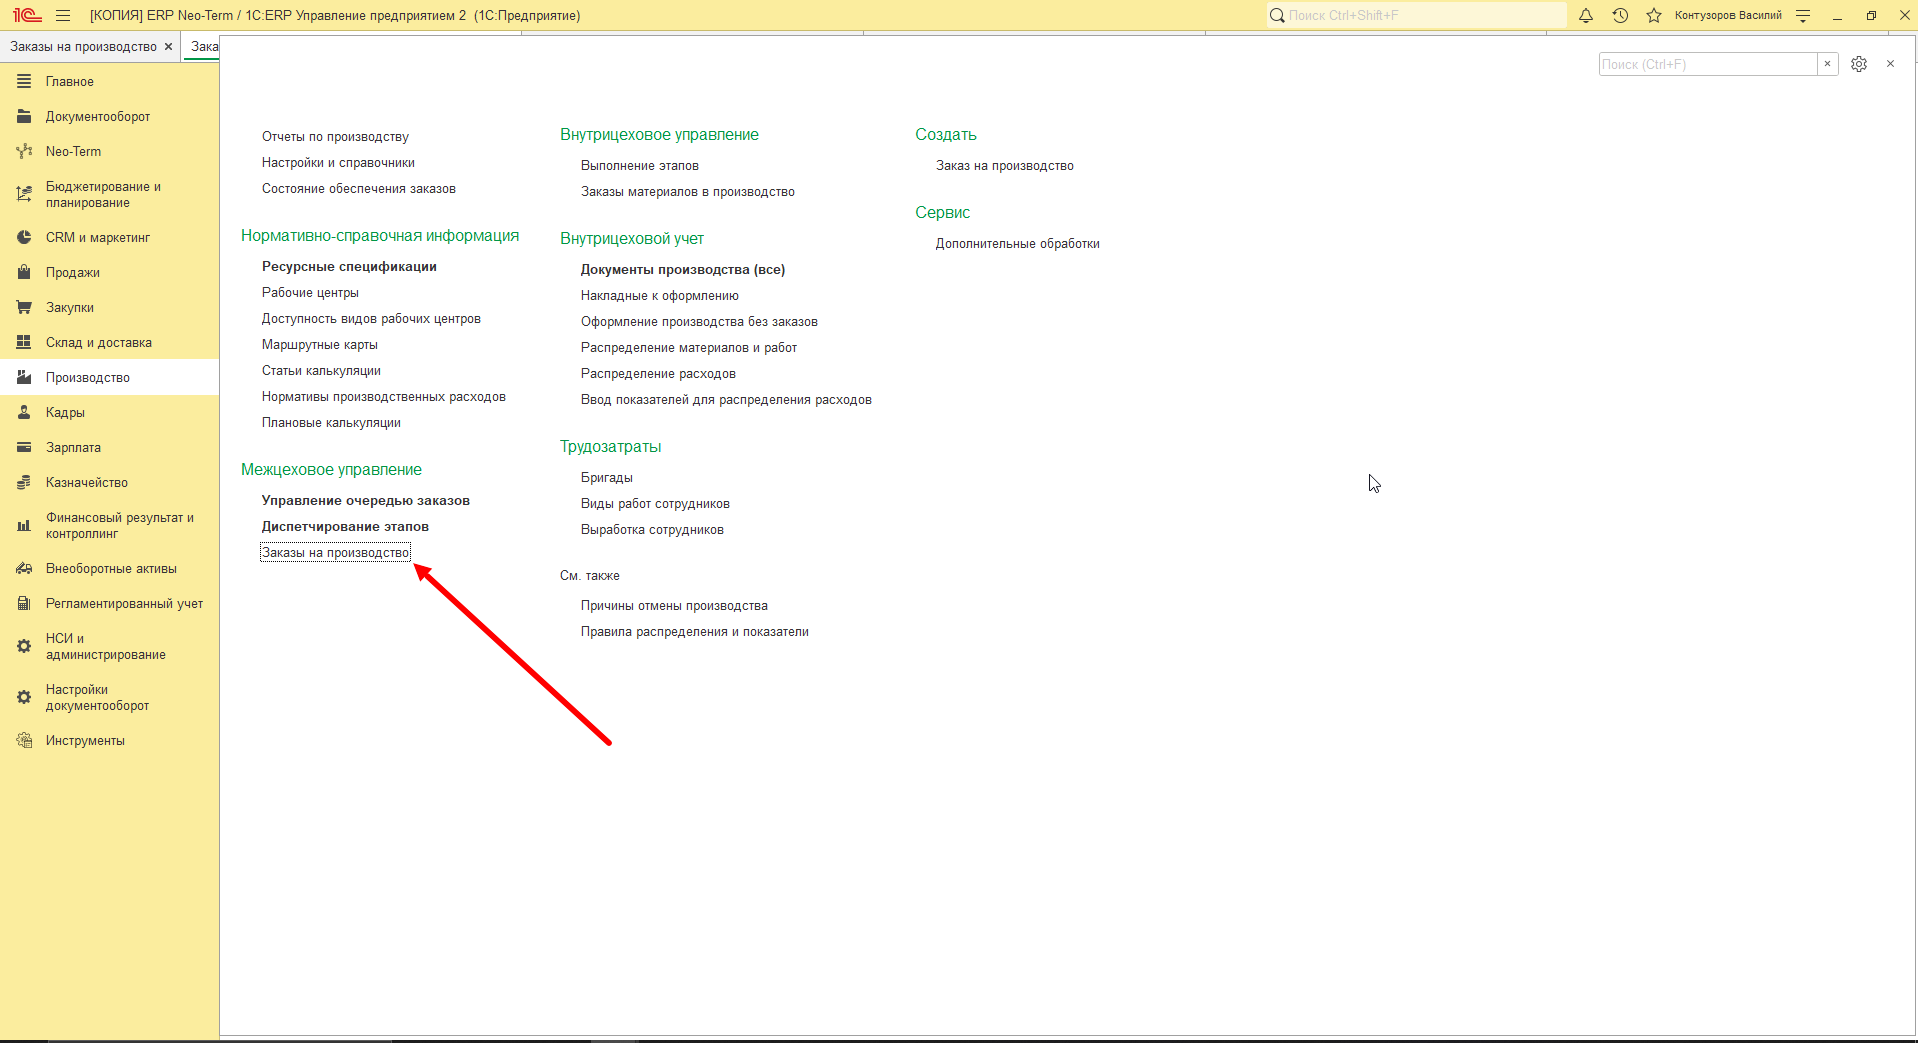Click the global search field Ctrl+Shift+F

pos(1416,15)
